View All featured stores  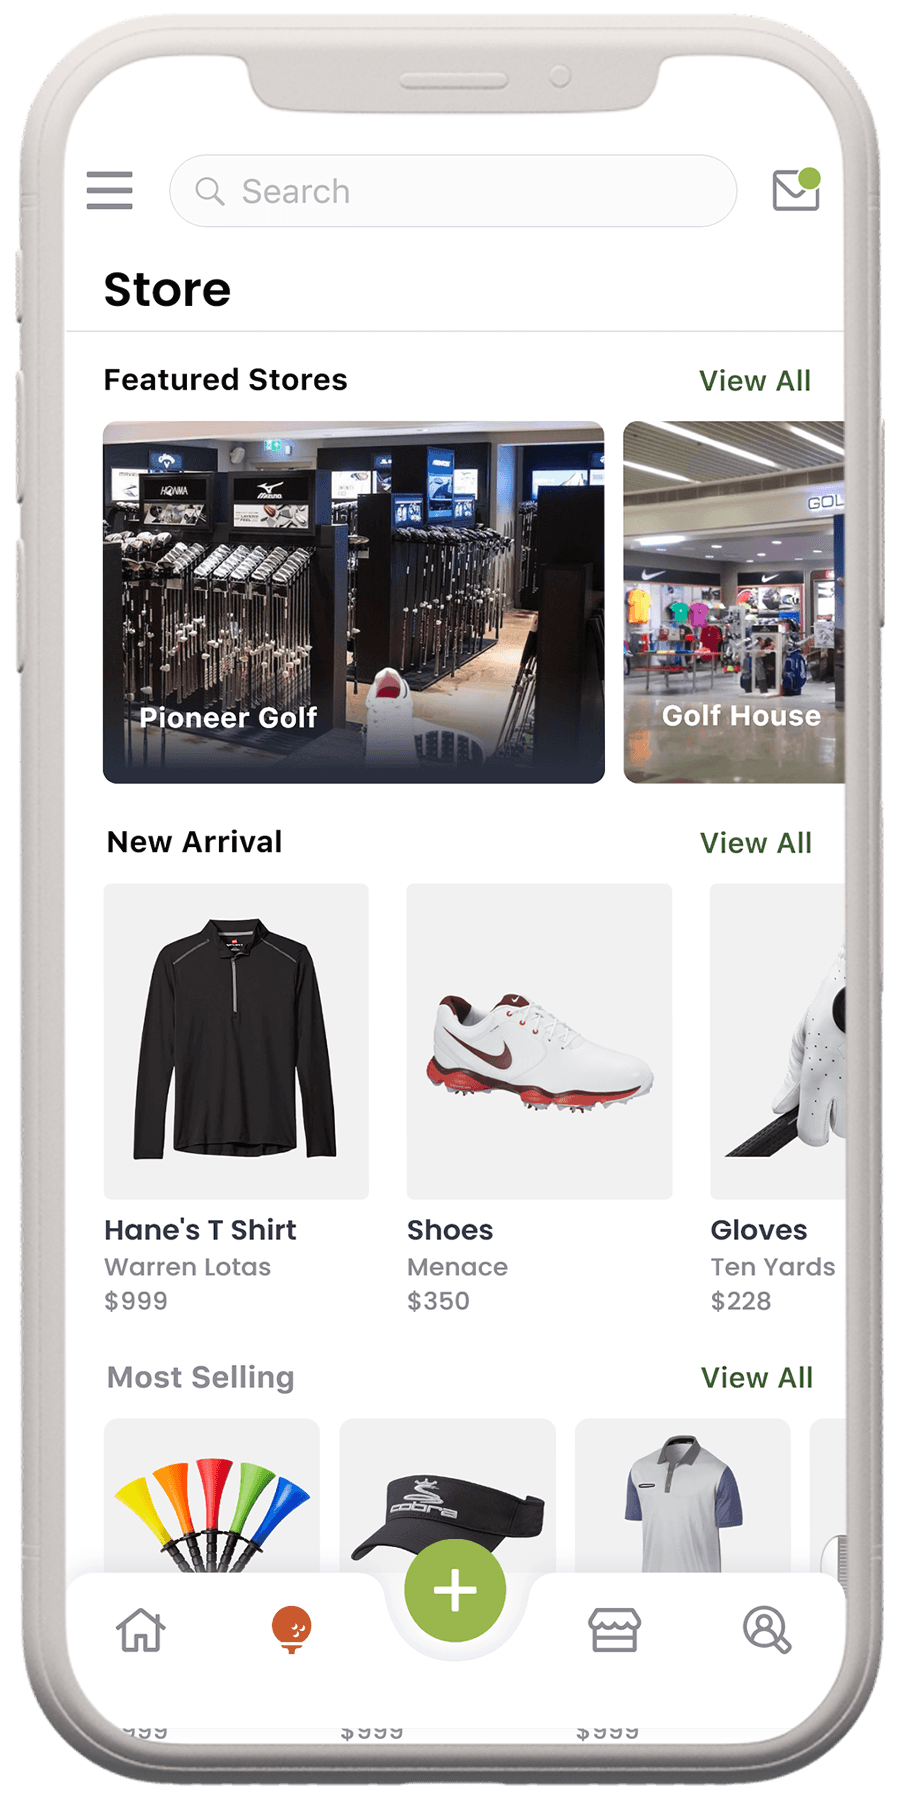pos(755,381)
